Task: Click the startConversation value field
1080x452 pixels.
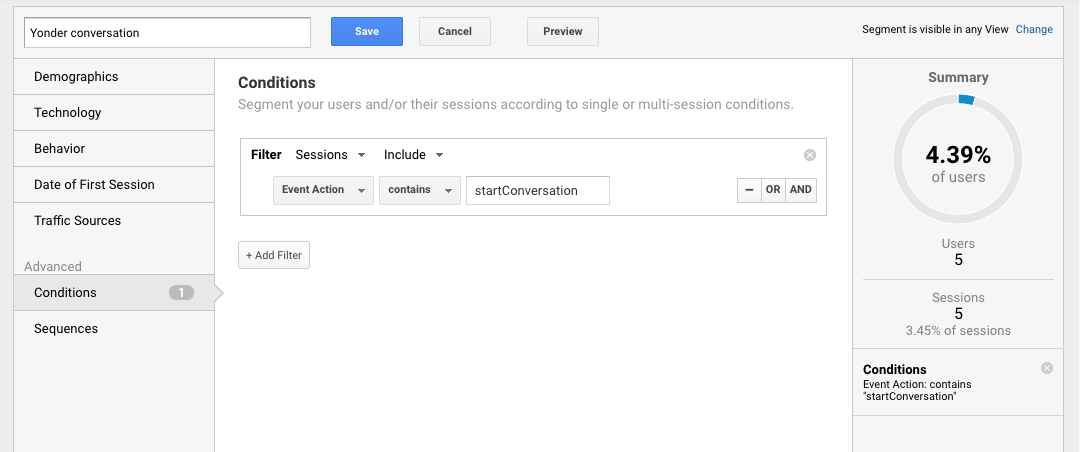Action: coord(538,190)
